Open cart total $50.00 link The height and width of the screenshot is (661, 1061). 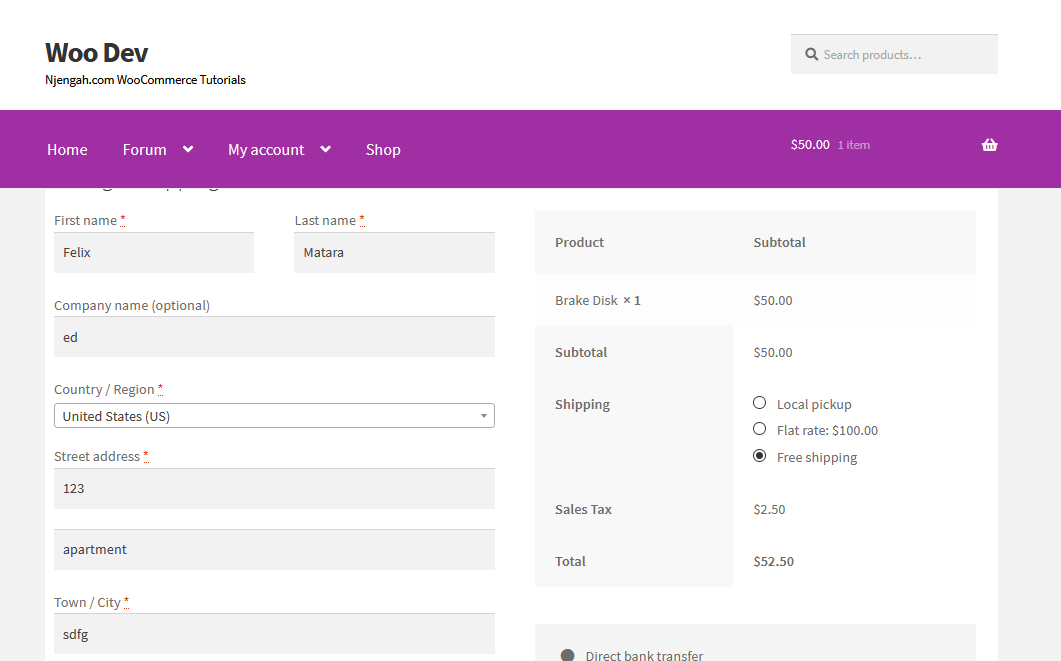click(810, 145)
